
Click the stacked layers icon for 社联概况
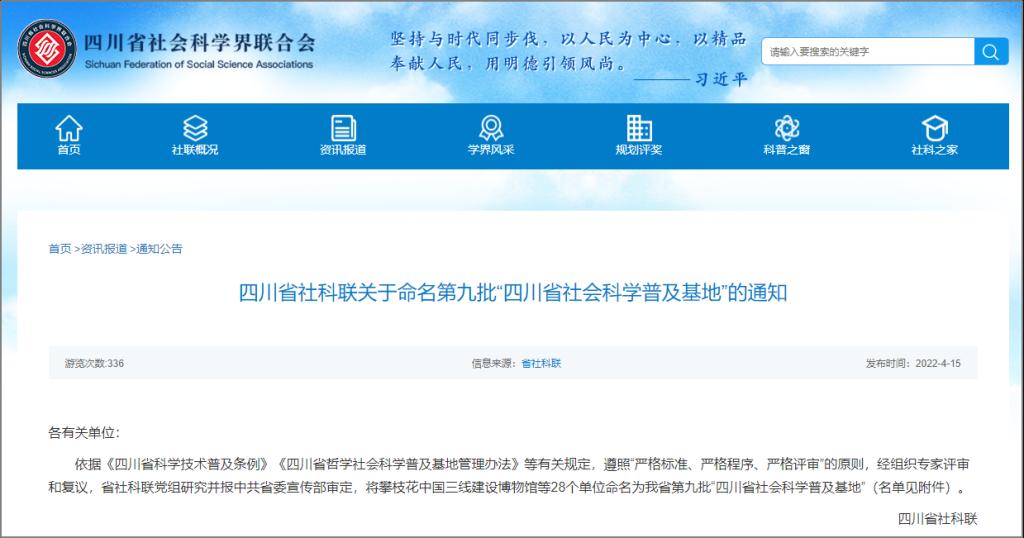click(195, 127)
